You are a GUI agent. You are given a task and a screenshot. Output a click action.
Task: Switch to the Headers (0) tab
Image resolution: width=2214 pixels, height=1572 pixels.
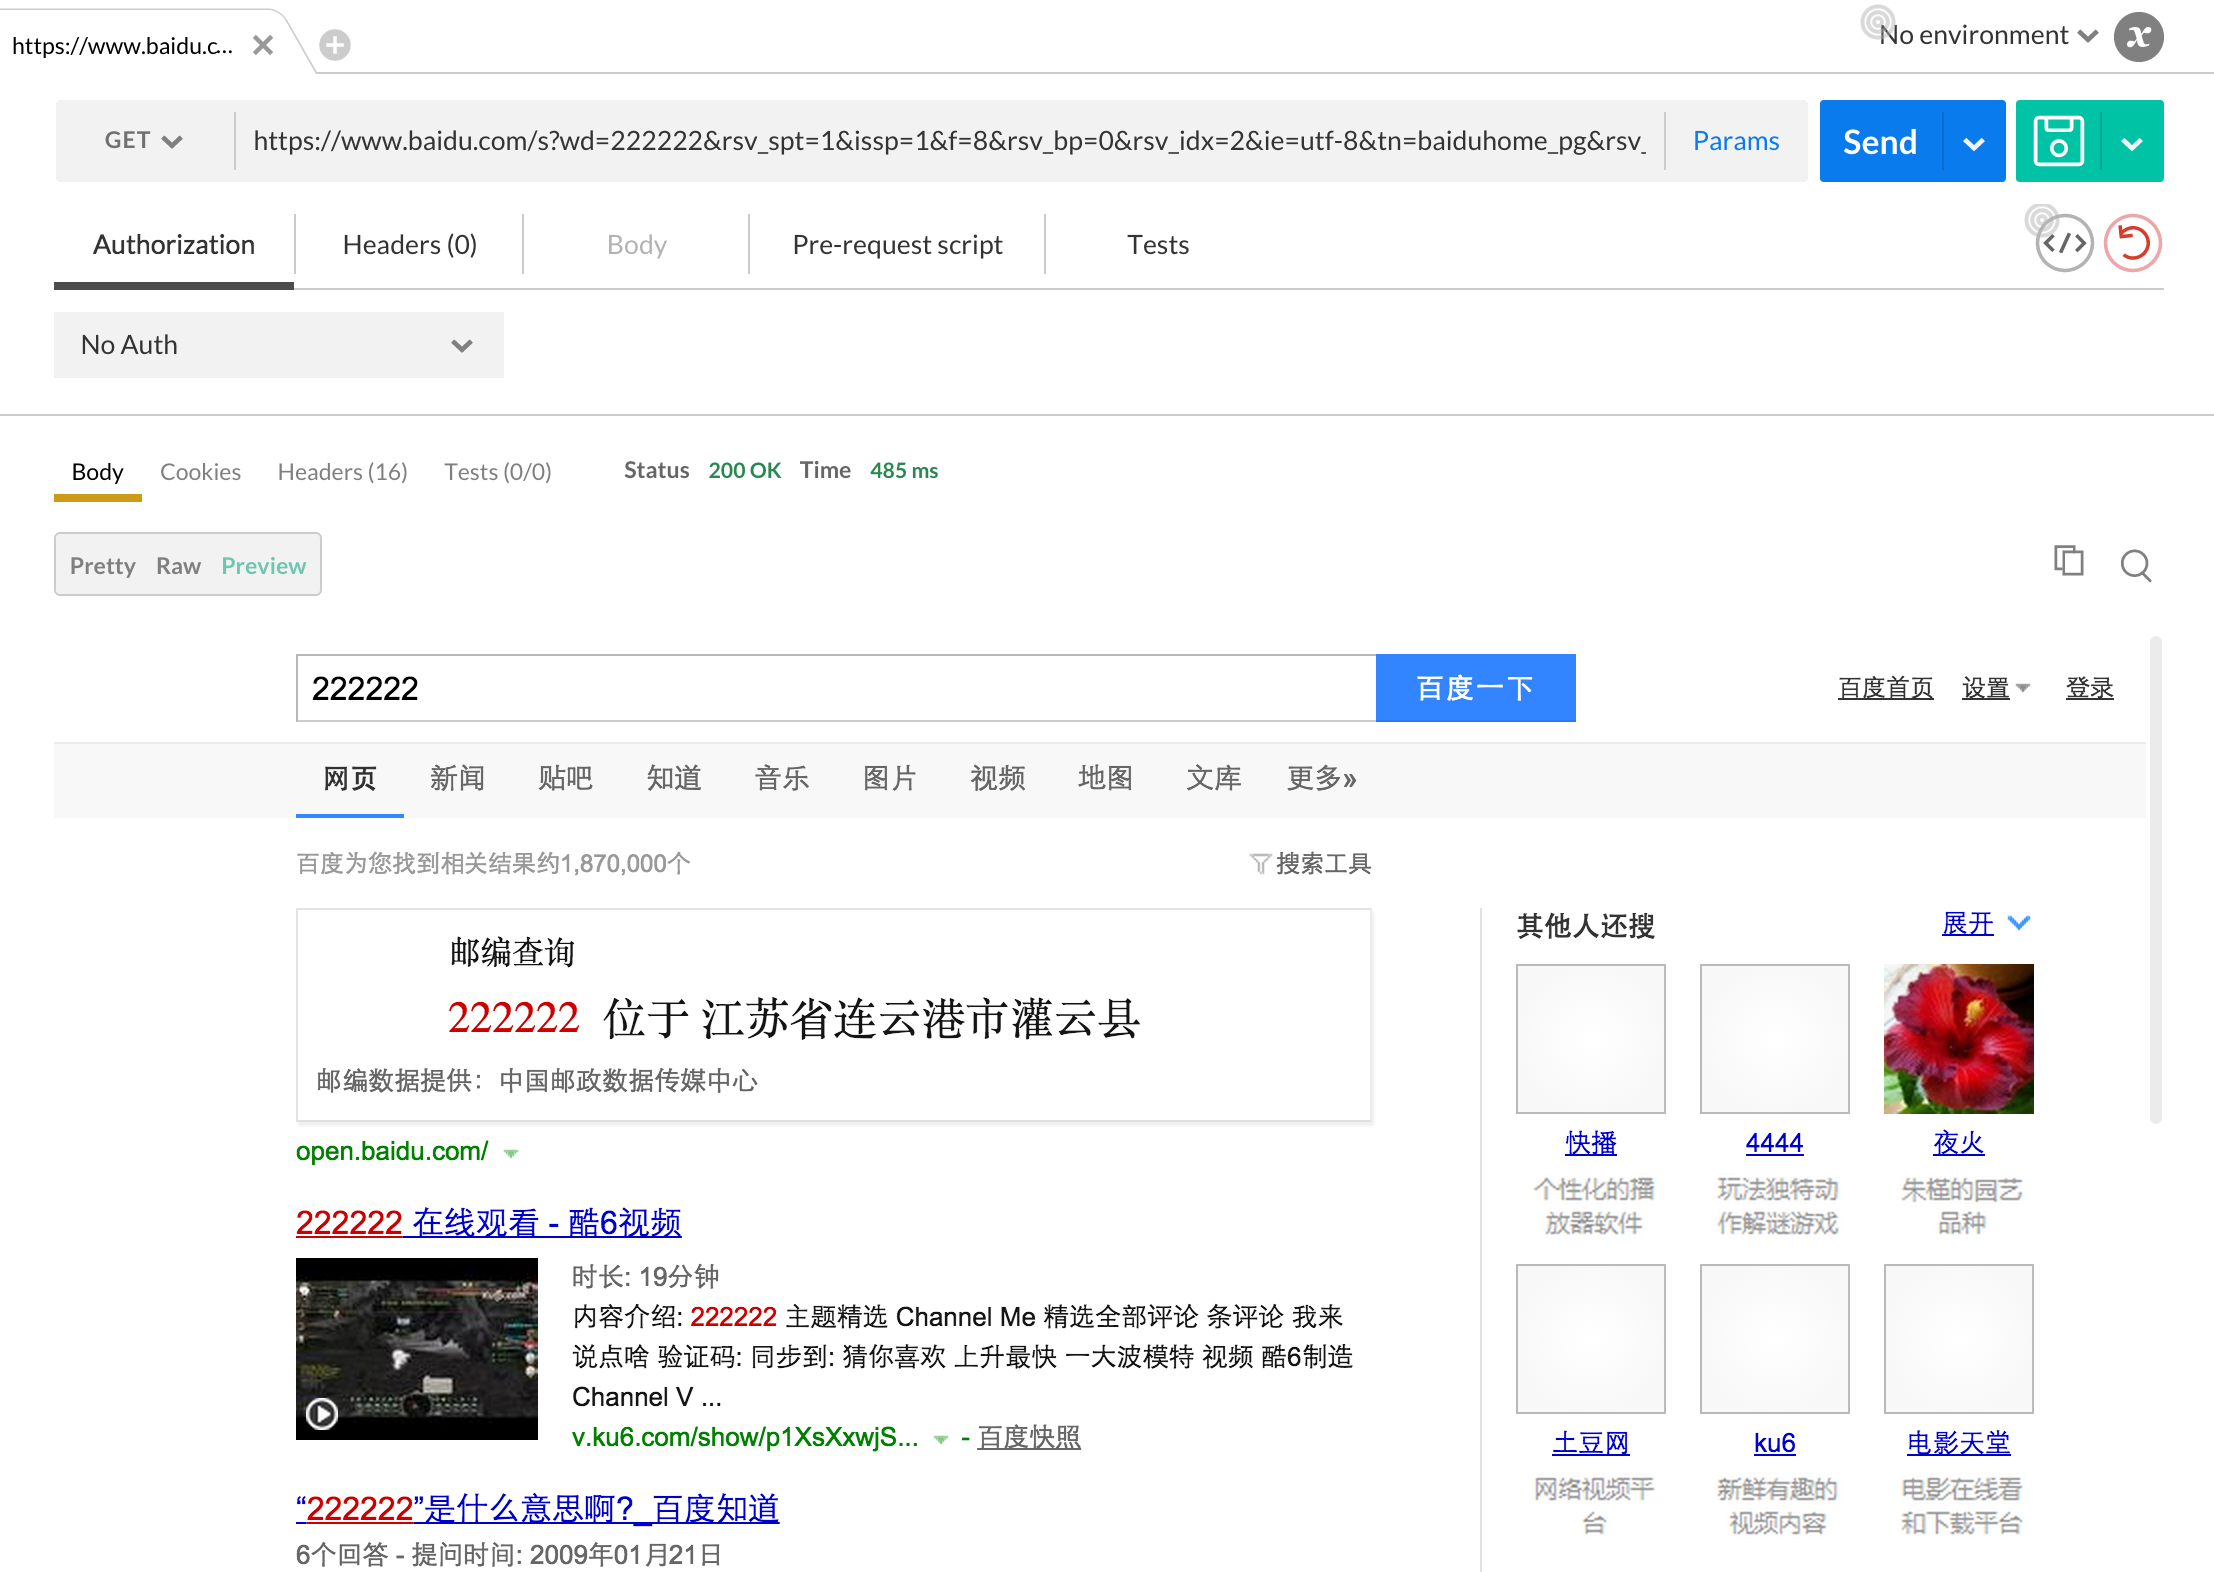410,245
